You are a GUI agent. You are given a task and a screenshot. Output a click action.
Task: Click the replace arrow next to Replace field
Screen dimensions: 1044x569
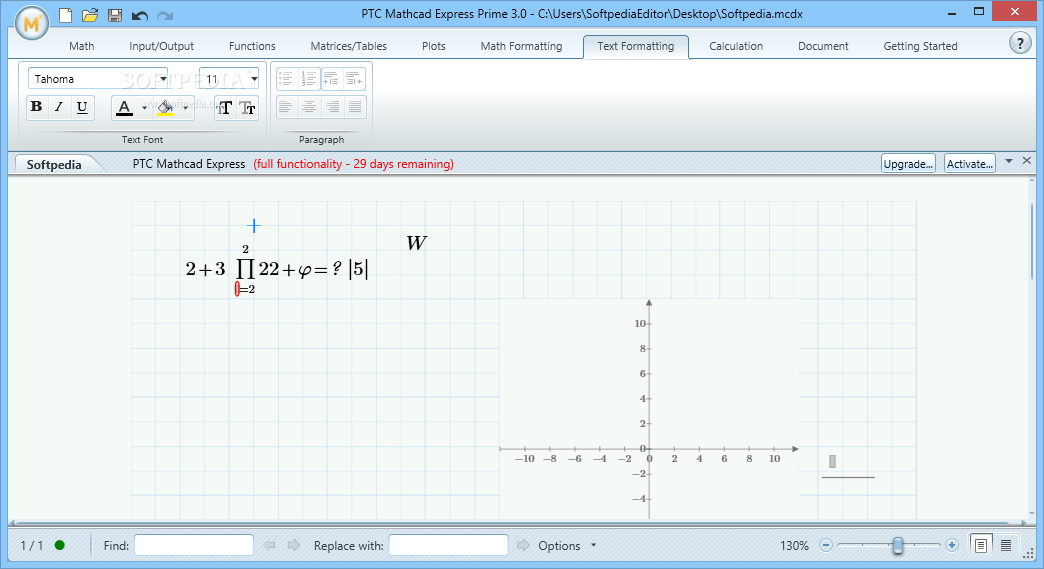point(523,545)
